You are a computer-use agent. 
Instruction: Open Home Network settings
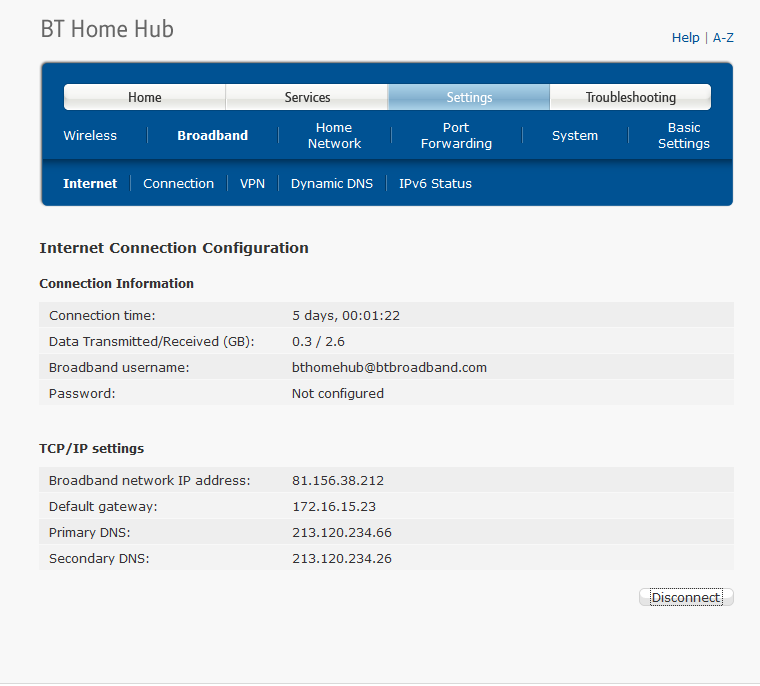point(334,135)
